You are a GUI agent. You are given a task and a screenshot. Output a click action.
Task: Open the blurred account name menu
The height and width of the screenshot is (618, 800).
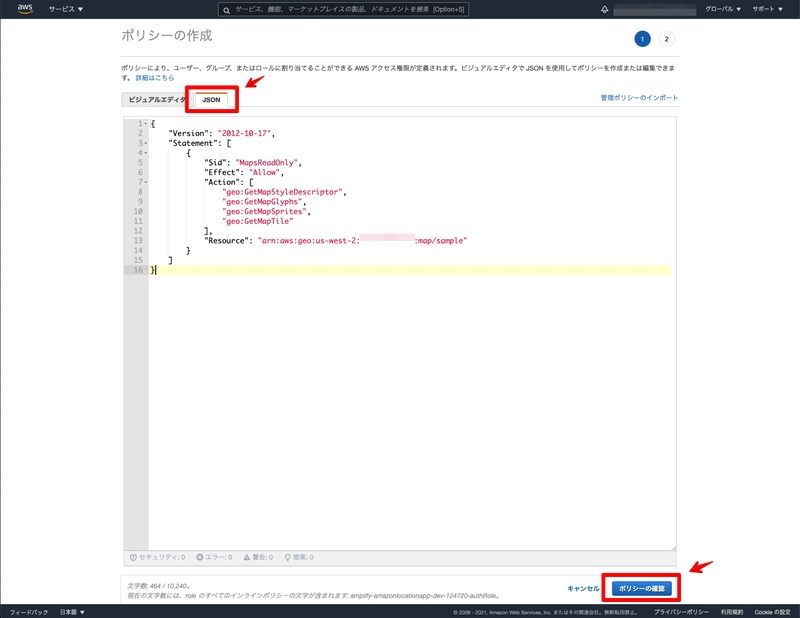point(655,10)
